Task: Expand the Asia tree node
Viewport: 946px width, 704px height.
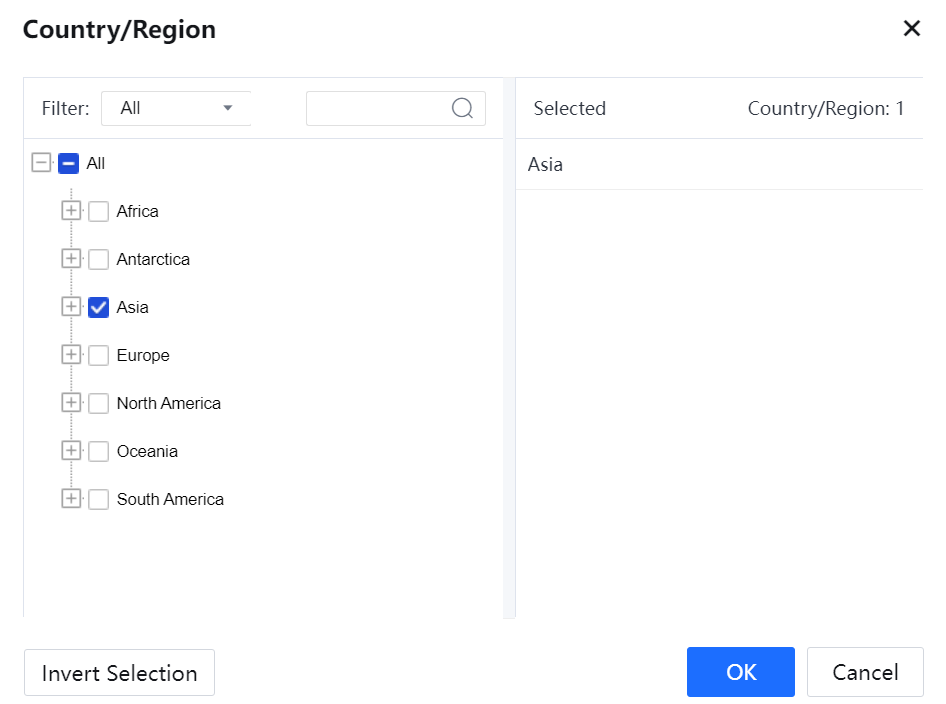Action: tap(71, 307)
